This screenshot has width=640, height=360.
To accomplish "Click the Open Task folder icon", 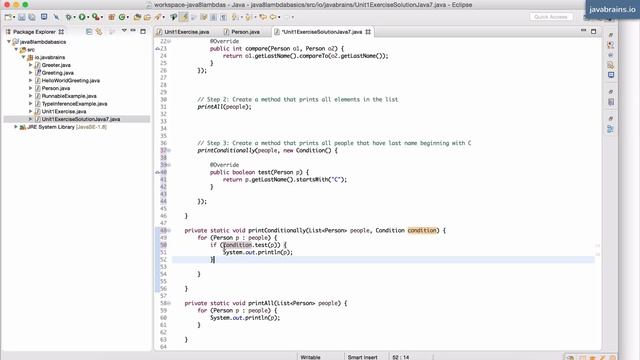I will coord(147,17).
